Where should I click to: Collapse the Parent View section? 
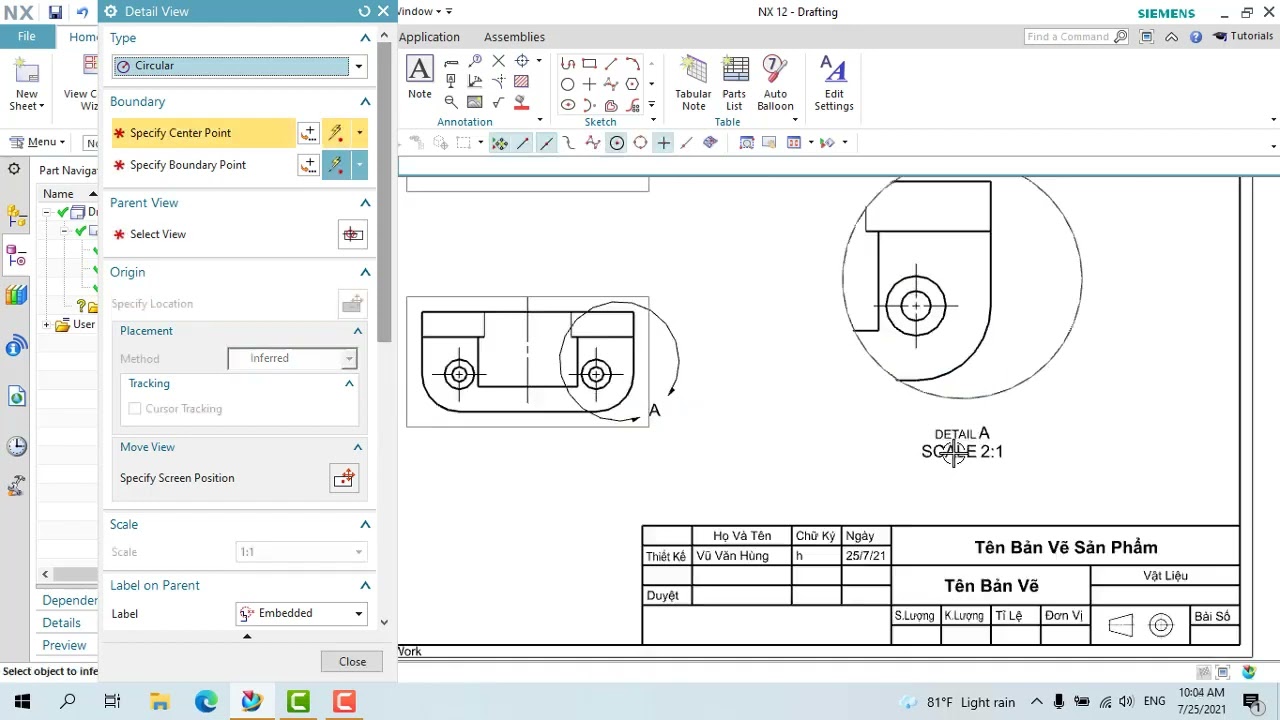point(365,203)
